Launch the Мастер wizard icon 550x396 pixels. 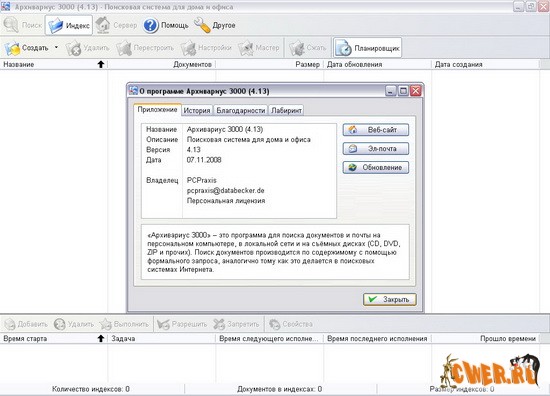(246, 48)
